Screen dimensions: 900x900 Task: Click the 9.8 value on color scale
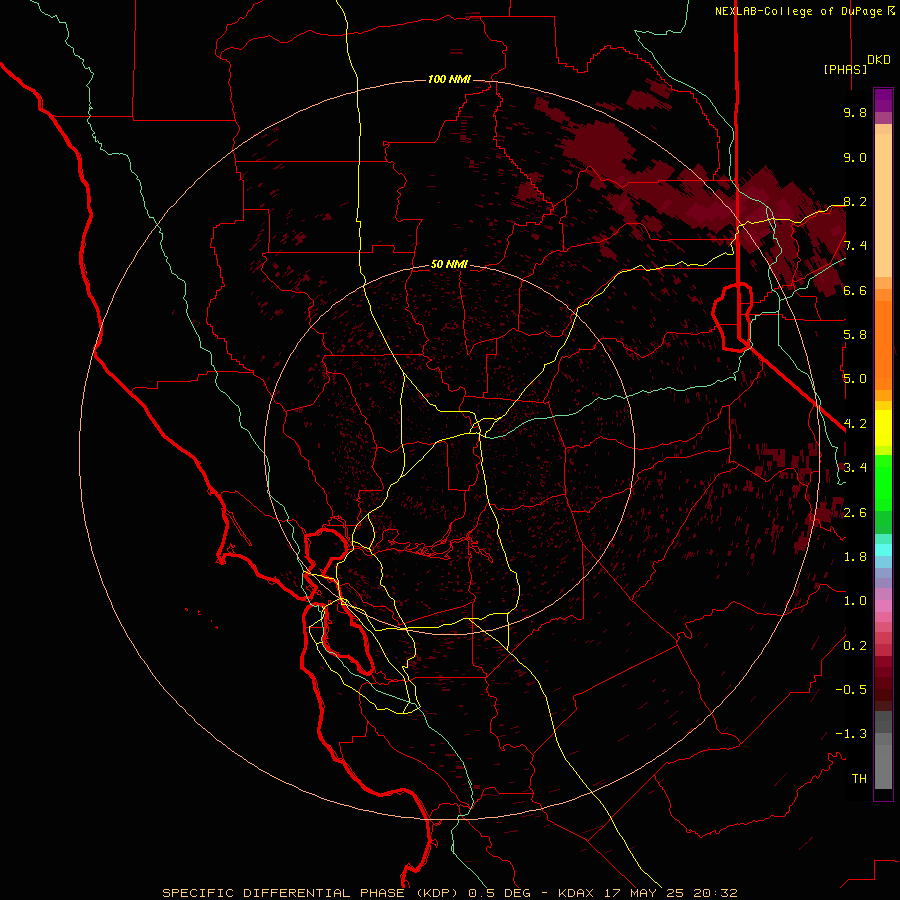(855, 112)
